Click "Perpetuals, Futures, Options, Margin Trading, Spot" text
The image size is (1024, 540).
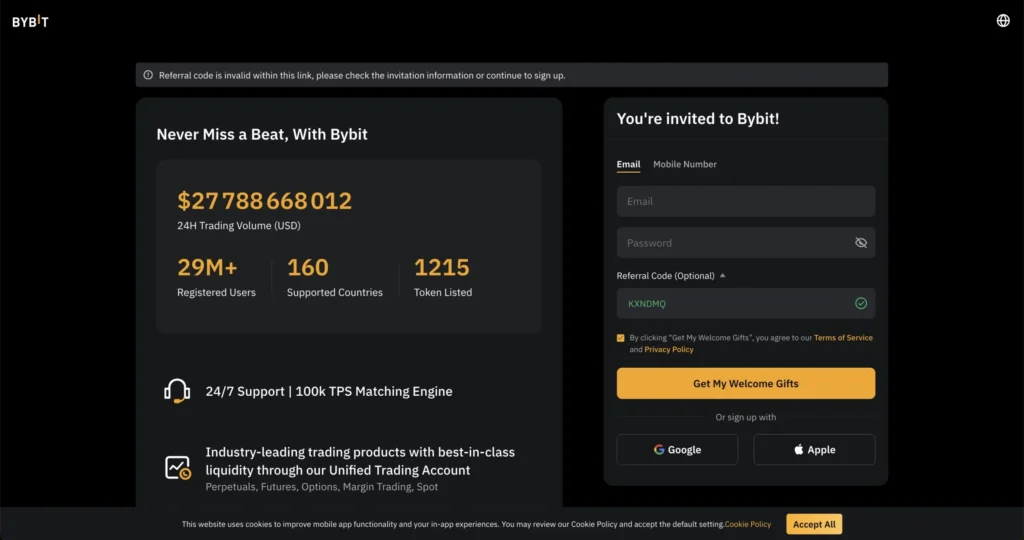click(321, 487)
